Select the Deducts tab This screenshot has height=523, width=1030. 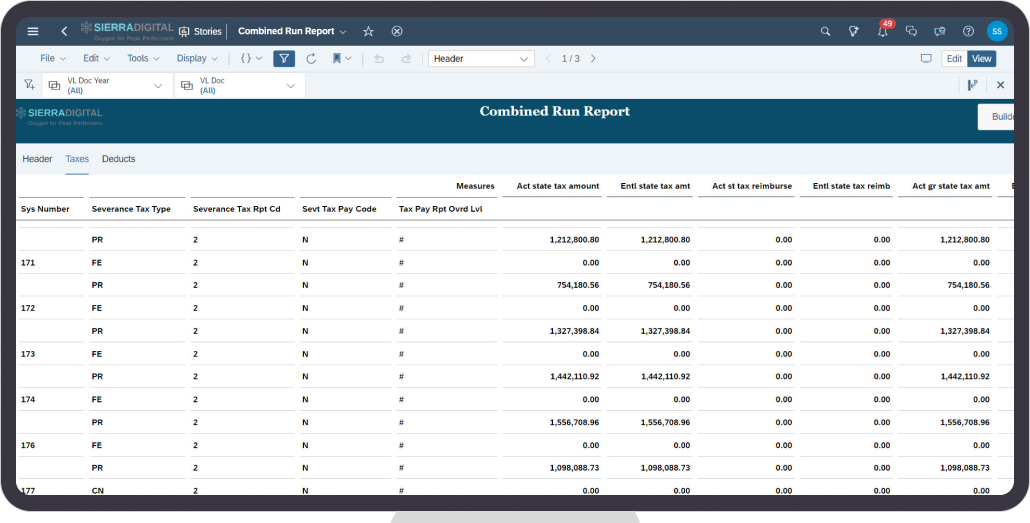[118, 159]
